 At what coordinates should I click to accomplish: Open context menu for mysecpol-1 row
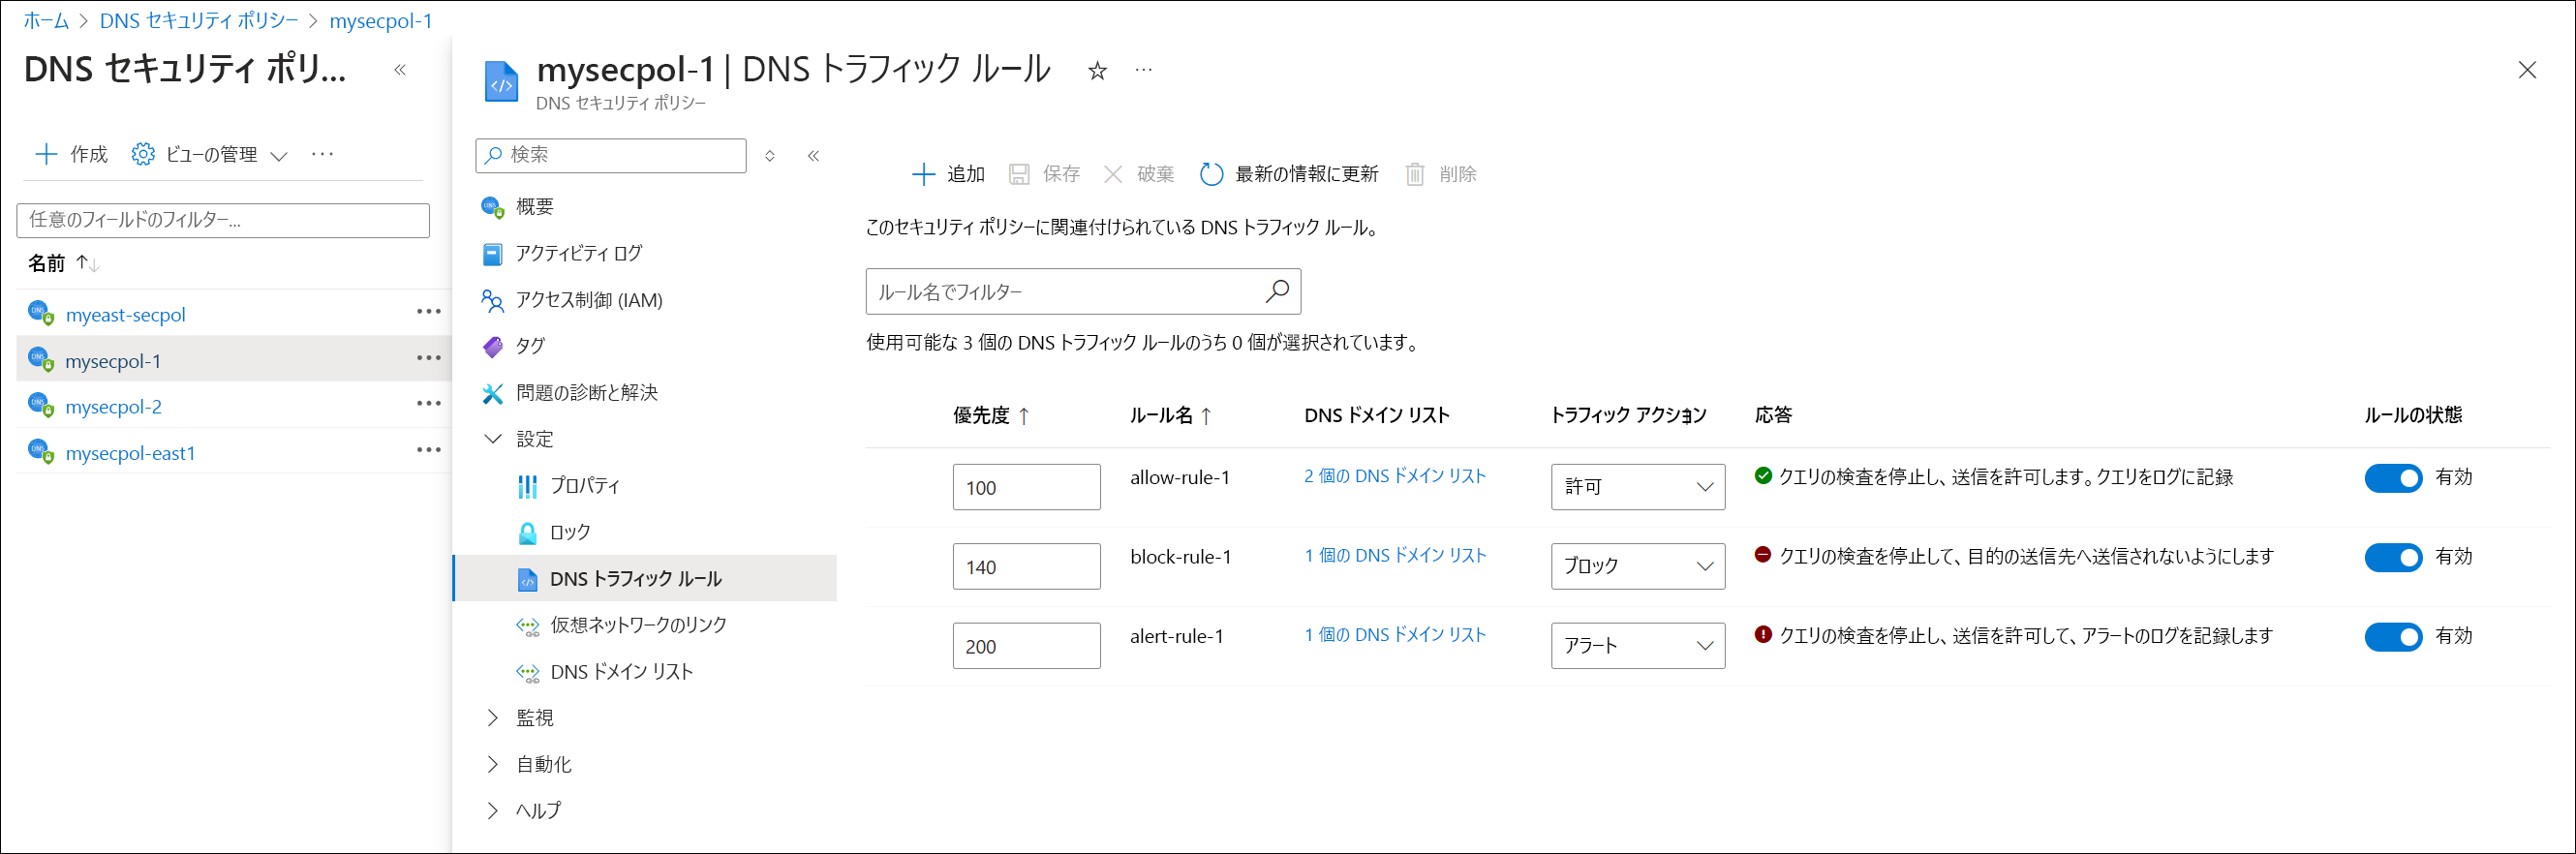[429, 358]
